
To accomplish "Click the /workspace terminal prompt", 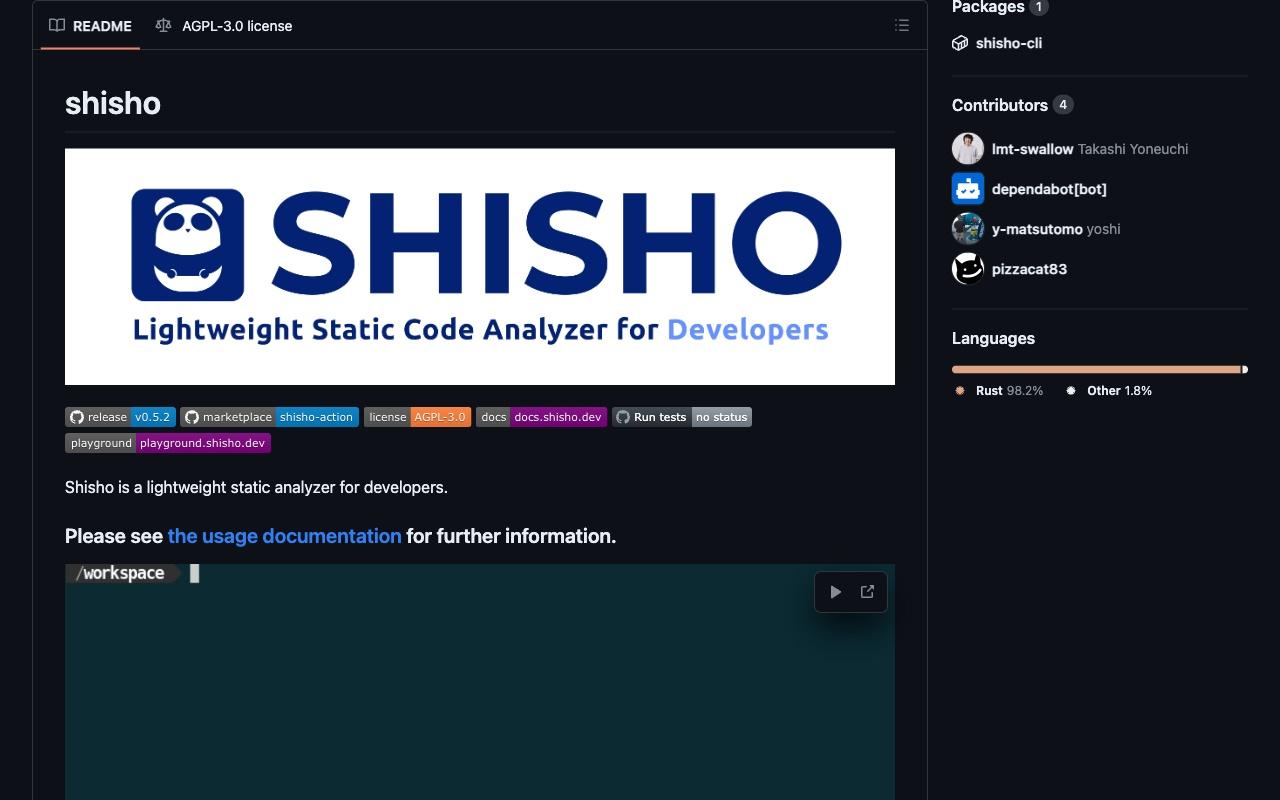I will click(124, 573).
